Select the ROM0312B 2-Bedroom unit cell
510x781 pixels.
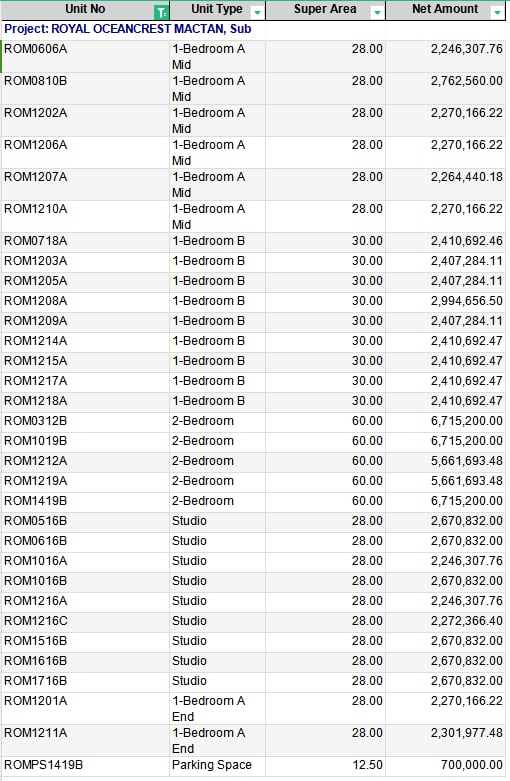85,421
